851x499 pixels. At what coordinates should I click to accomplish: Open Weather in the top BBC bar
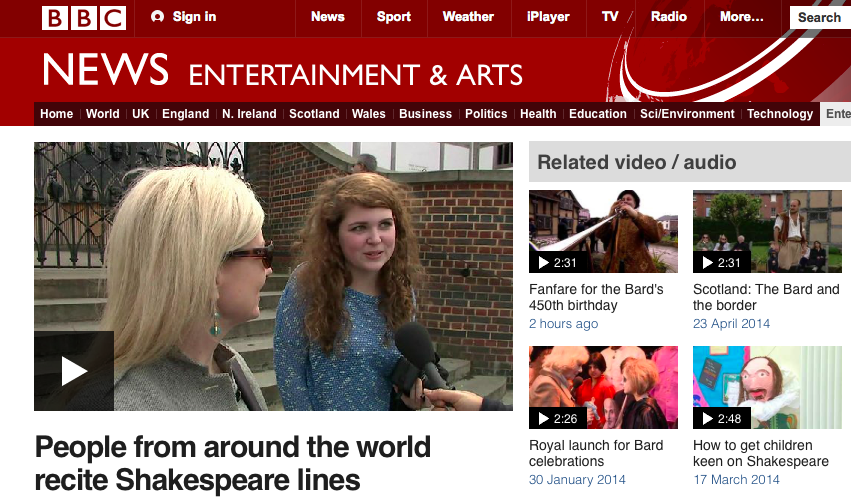coord(468,17)
